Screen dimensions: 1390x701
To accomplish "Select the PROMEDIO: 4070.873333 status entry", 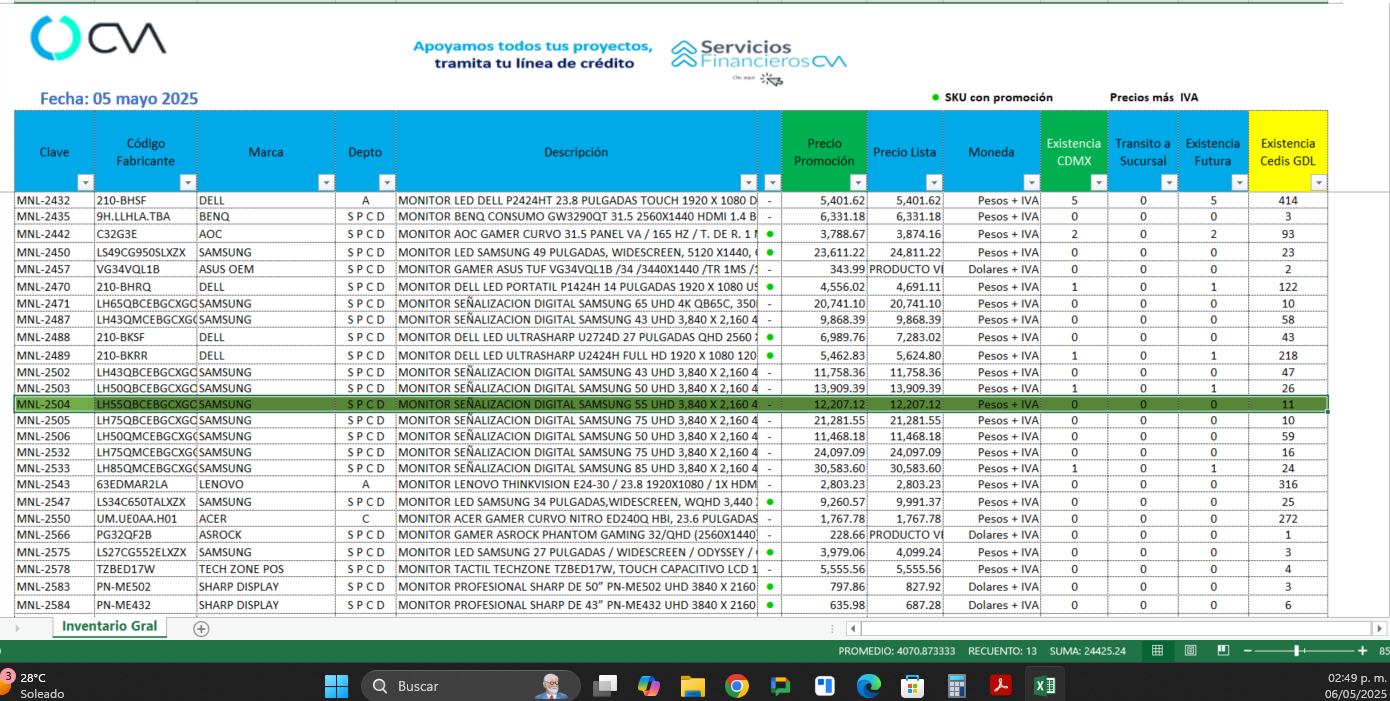I will pyautogui.click(x=897, y=651).
